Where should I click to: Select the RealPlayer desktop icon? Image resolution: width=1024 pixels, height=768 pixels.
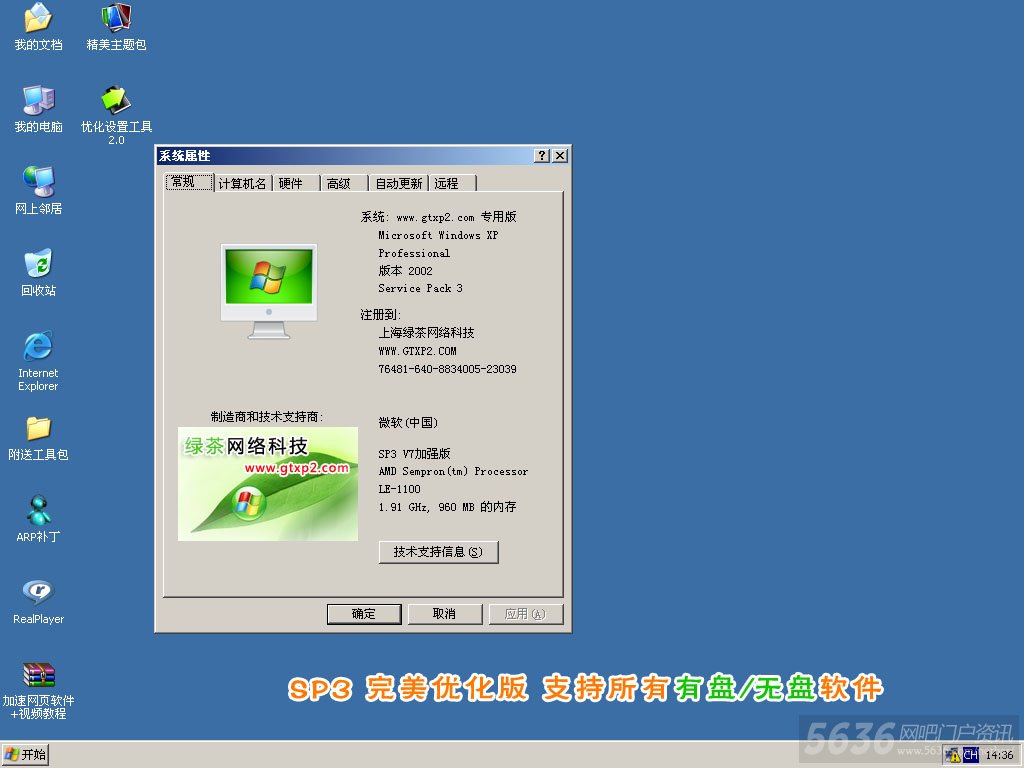pyautogui.click(x=38, y=601)
